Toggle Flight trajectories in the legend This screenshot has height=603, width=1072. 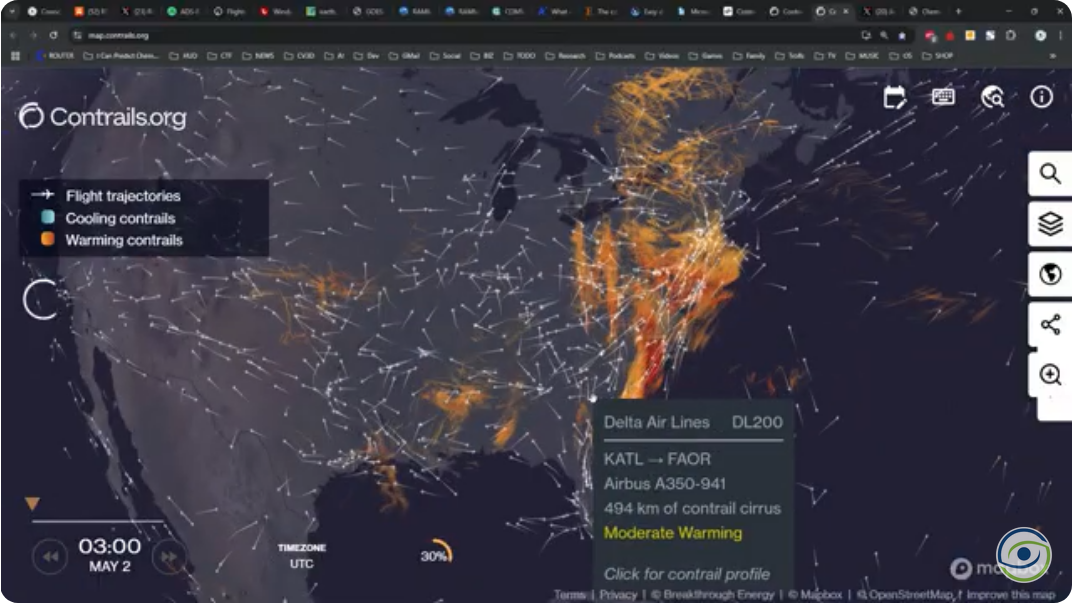122,196
